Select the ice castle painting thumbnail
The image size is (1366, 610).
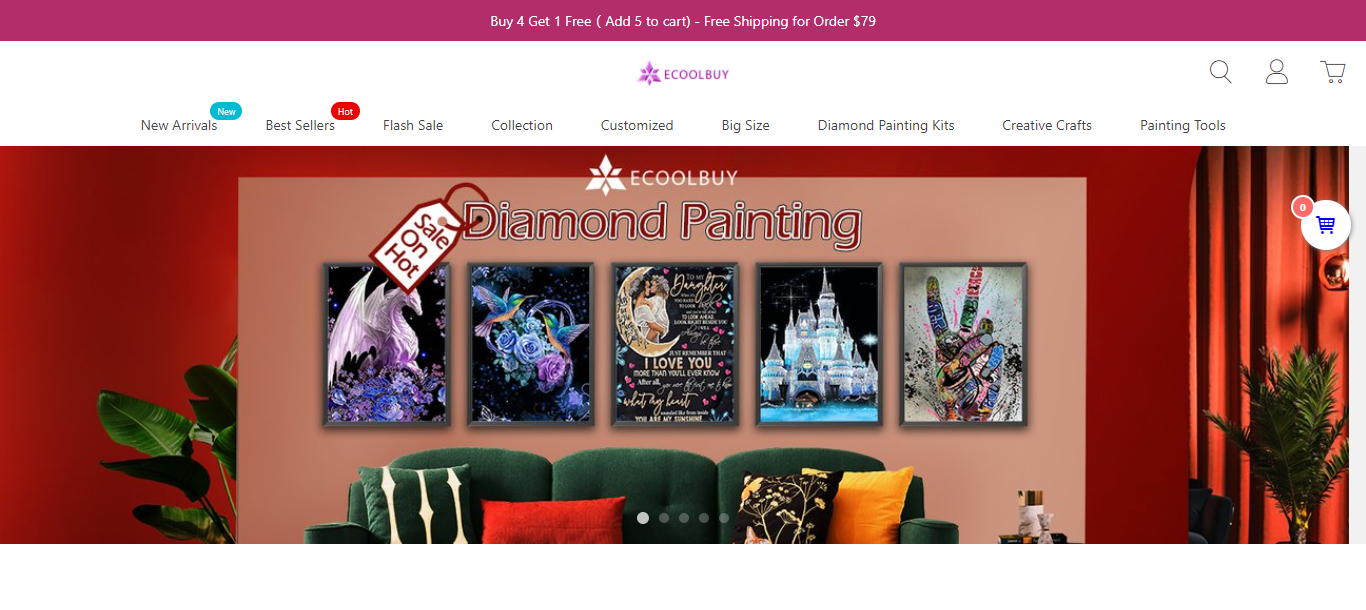tap(819, 344)
